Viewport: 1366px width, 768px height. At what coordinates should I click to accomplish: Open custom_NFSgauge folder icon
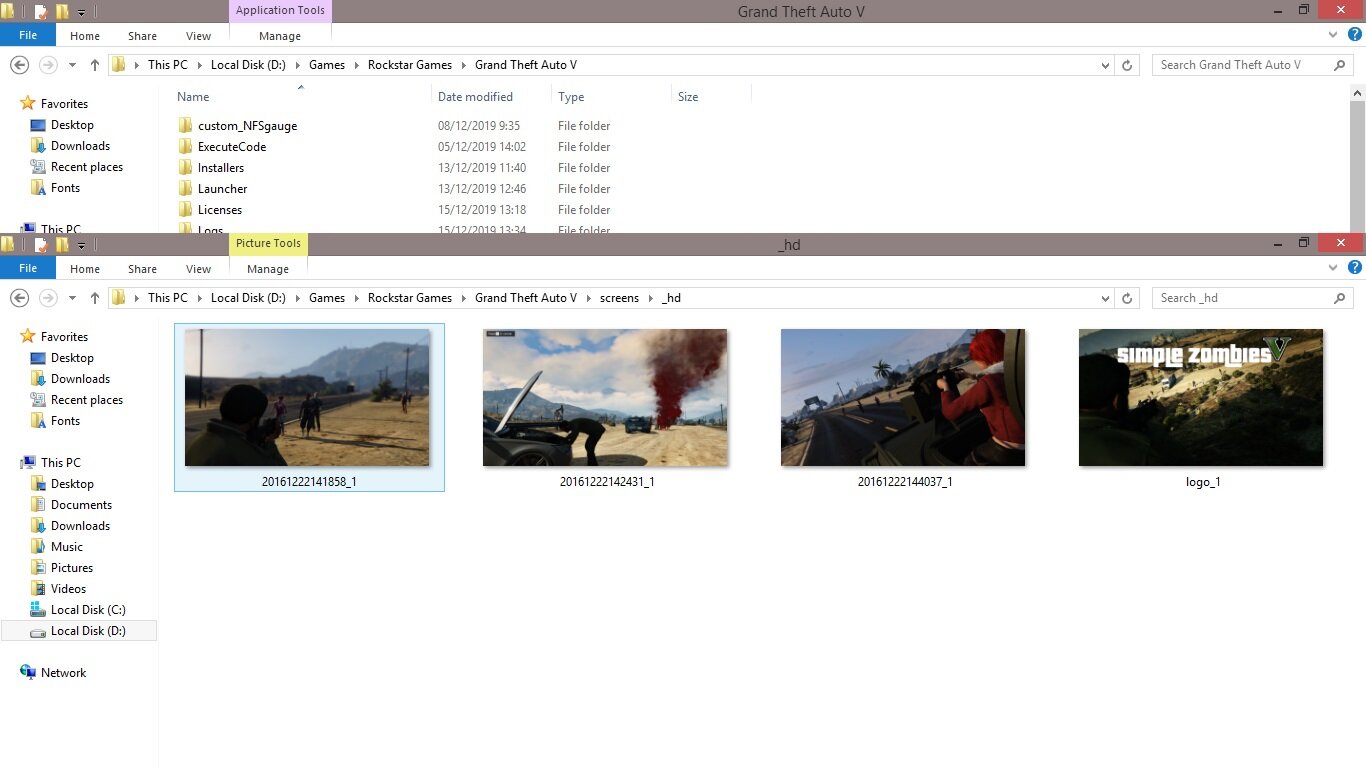pos(185,126)
